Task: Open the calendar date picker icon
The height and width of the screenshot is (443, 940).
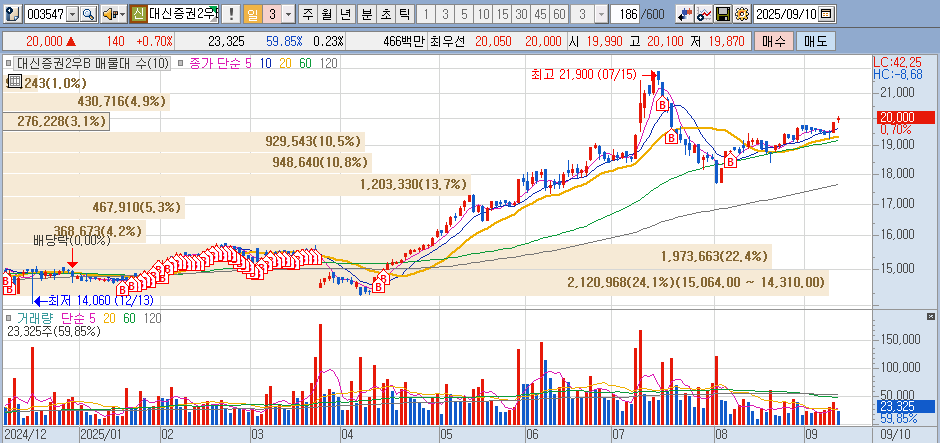Action: point(827,13)
